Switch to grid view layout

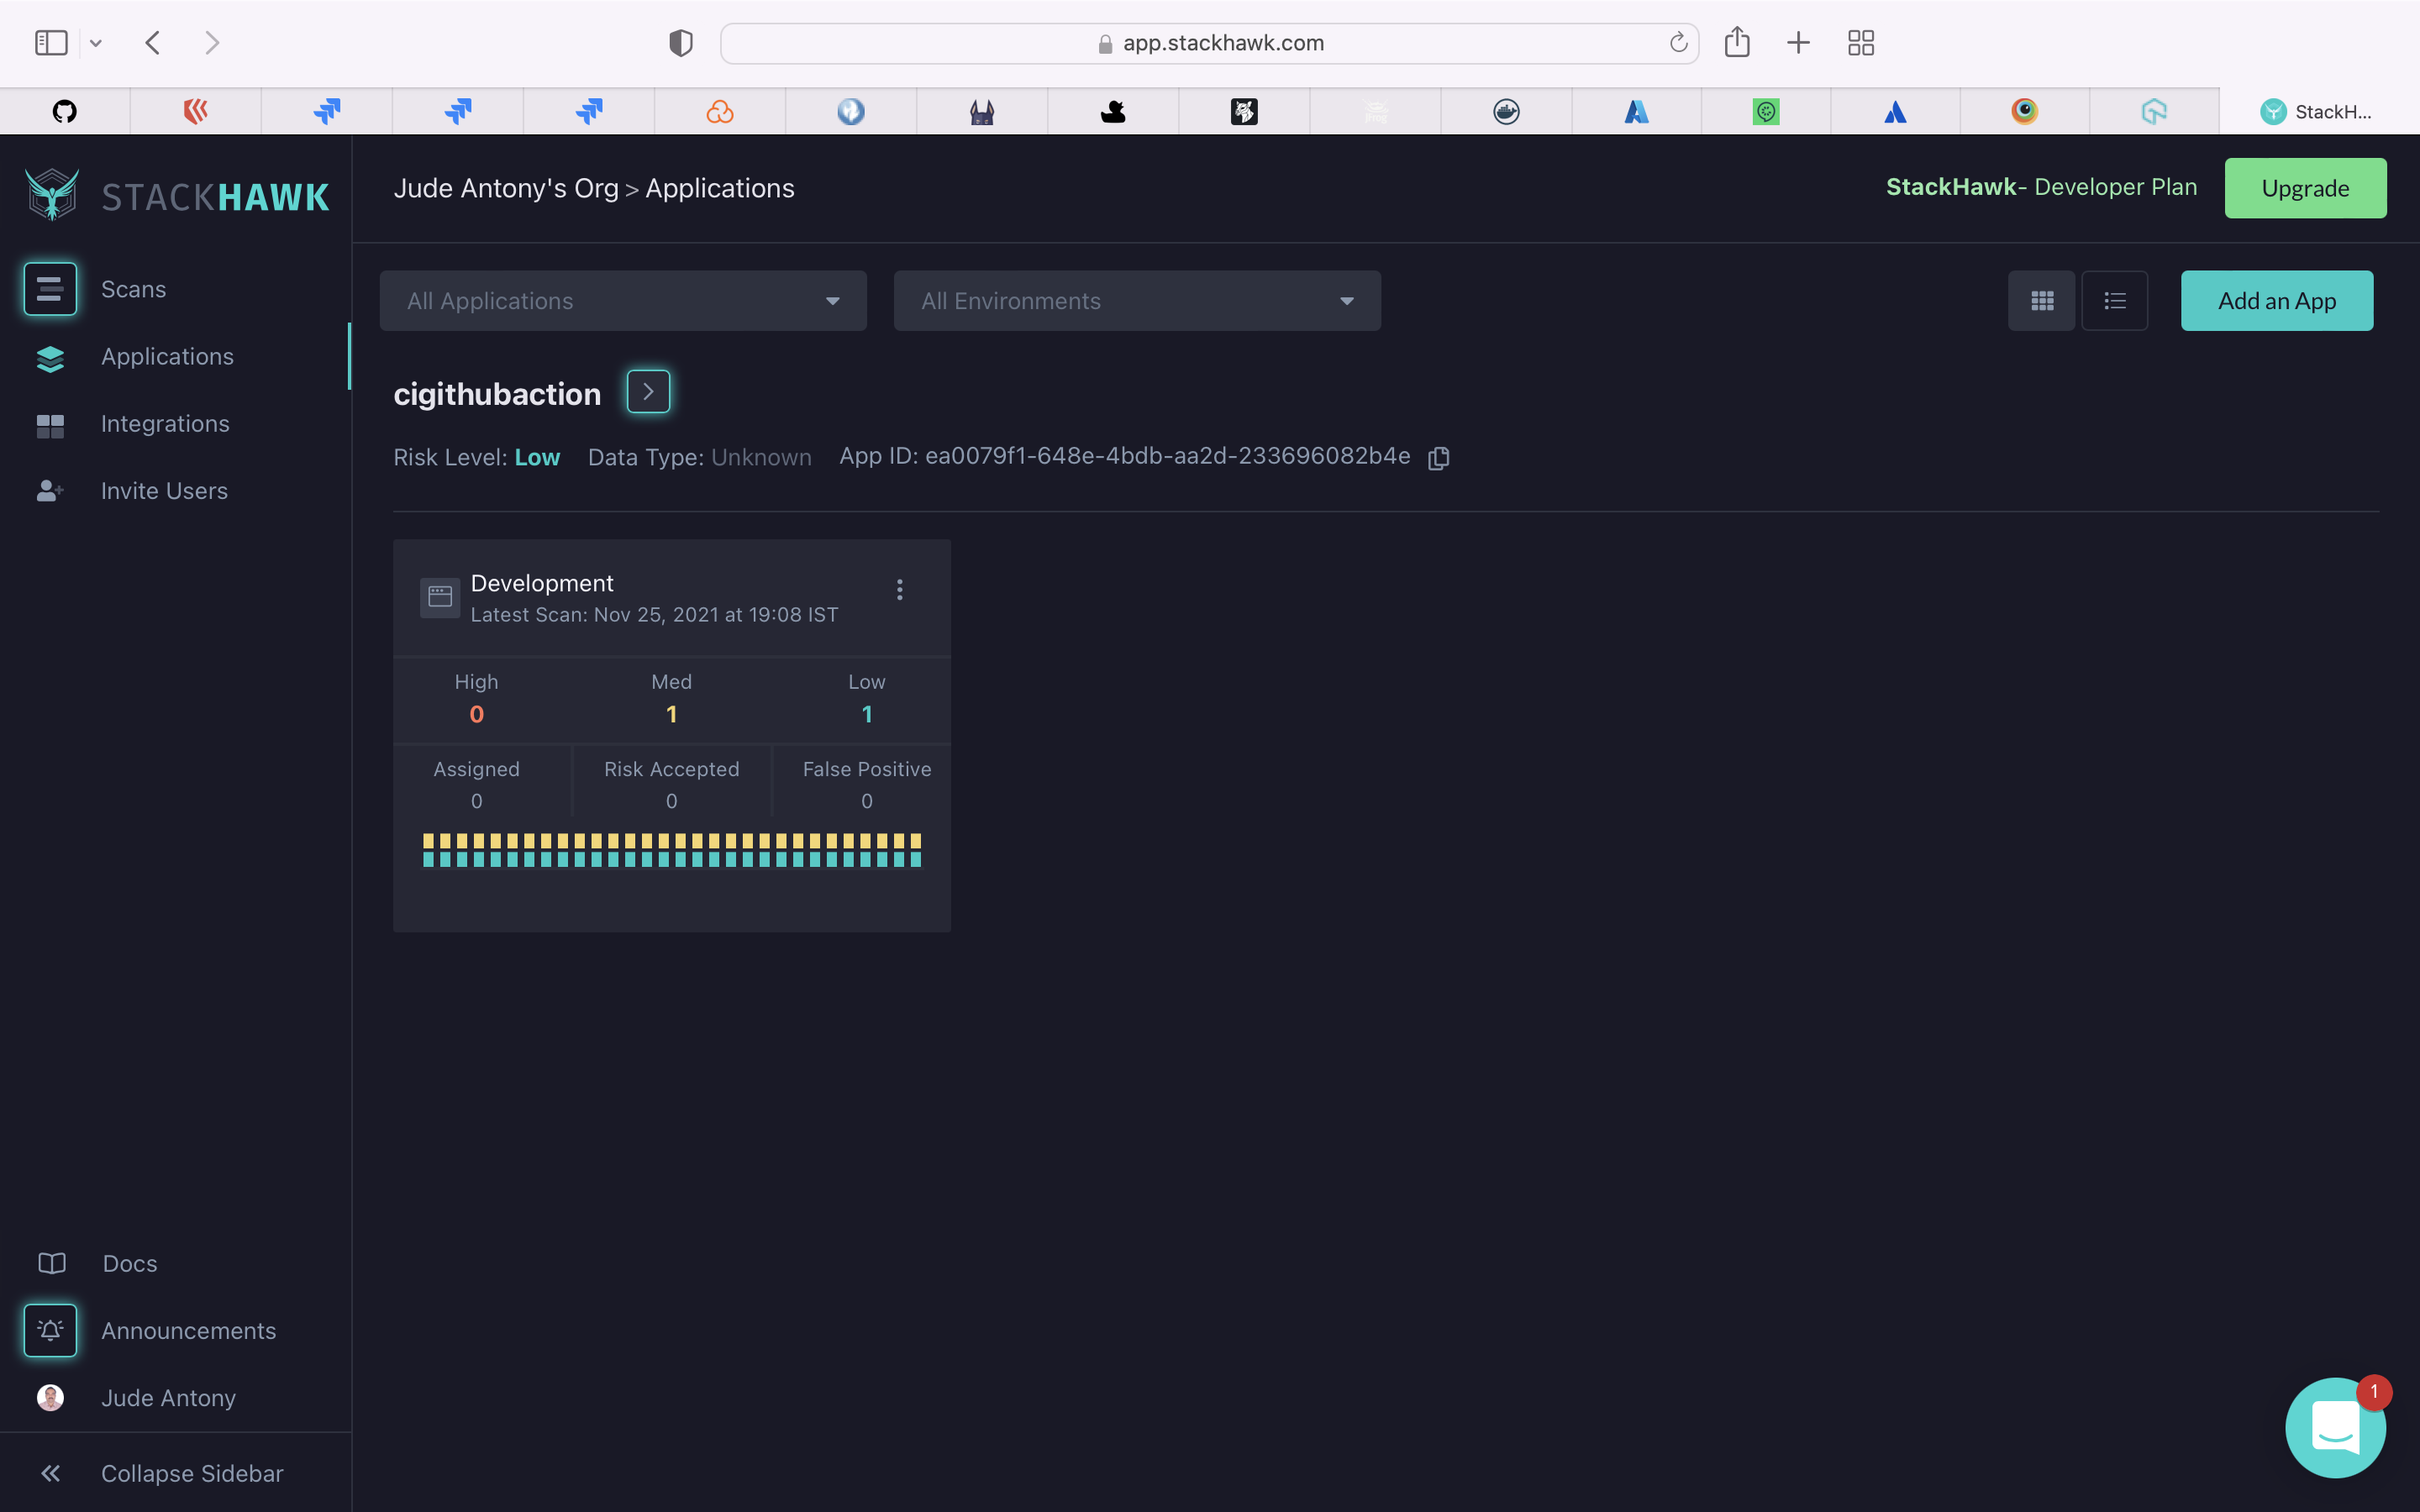click(2041, 301)
